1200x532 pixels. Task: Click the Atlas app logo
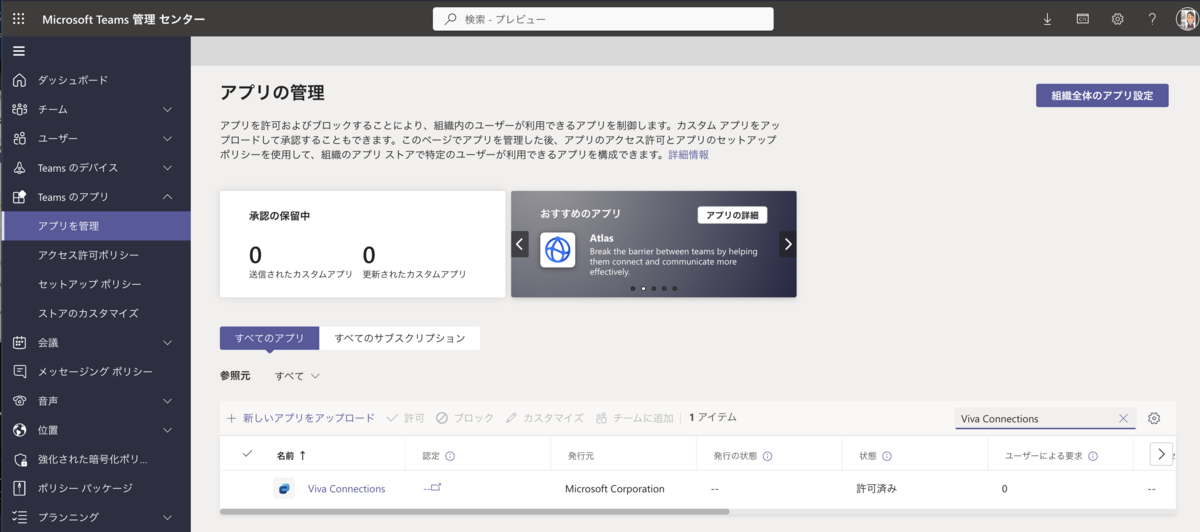point(557,250)
